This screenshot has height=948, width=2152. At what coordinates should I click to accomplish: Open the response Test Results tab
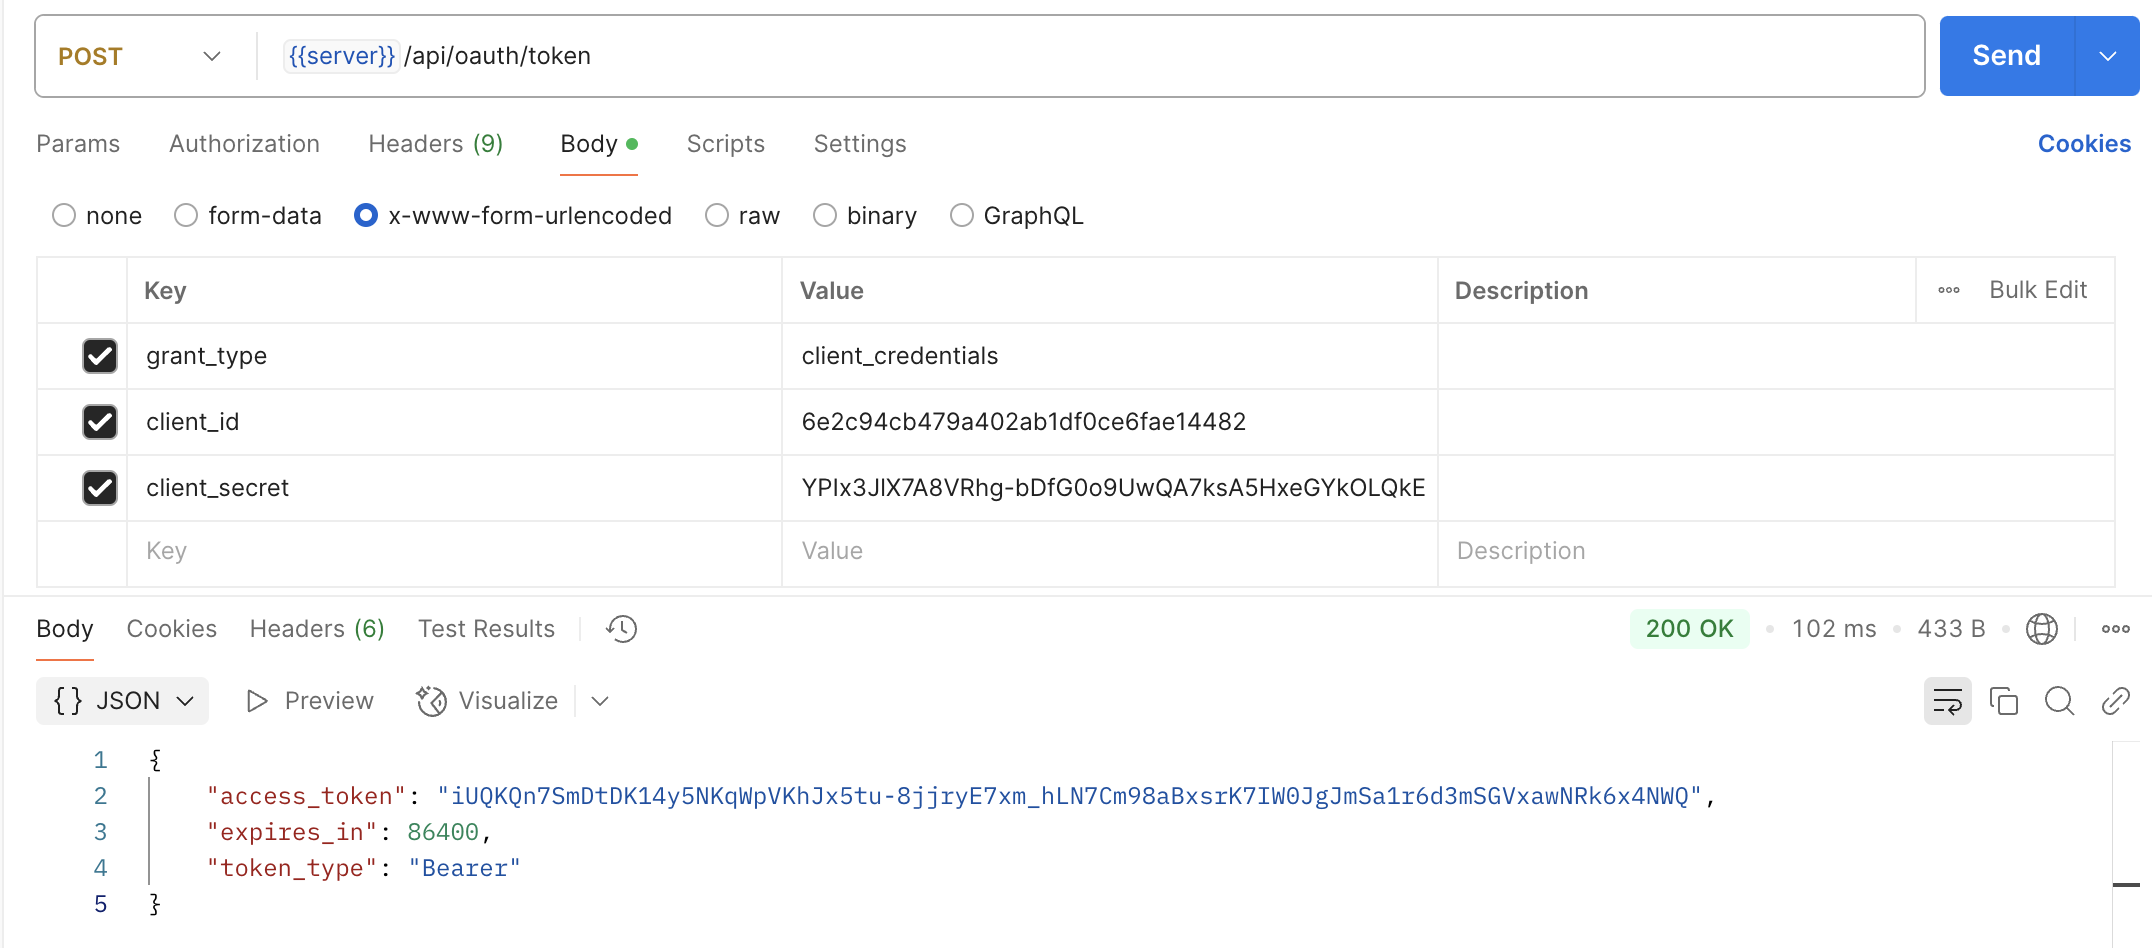pos(486,629)
